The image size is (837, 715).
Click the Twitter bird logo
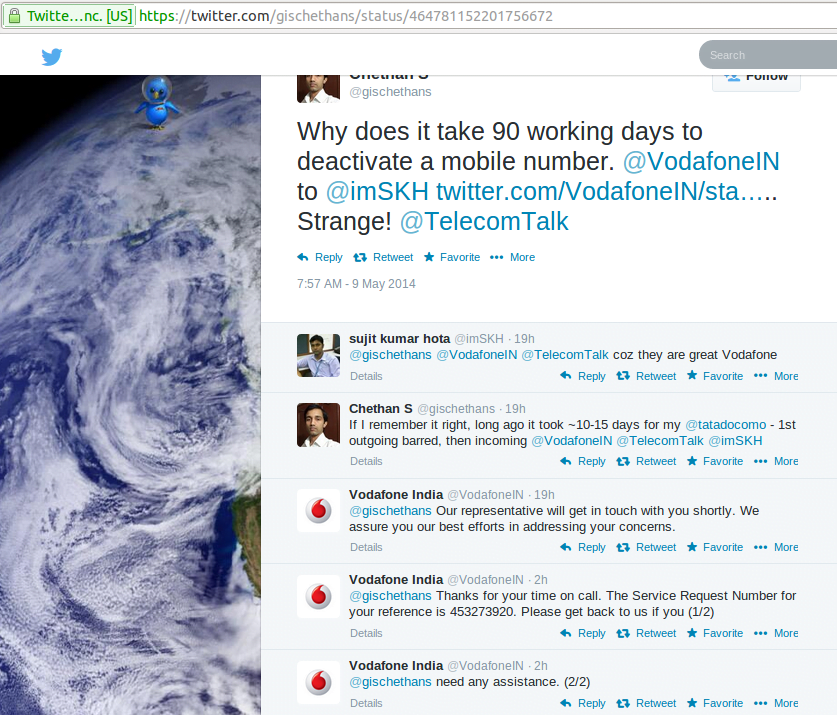[x=52, y=56]
